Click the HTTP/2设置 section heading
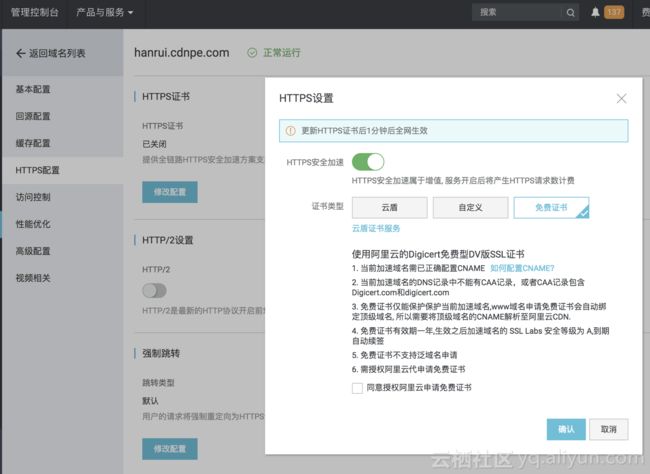The image size is (650, 474). point(167,240)
